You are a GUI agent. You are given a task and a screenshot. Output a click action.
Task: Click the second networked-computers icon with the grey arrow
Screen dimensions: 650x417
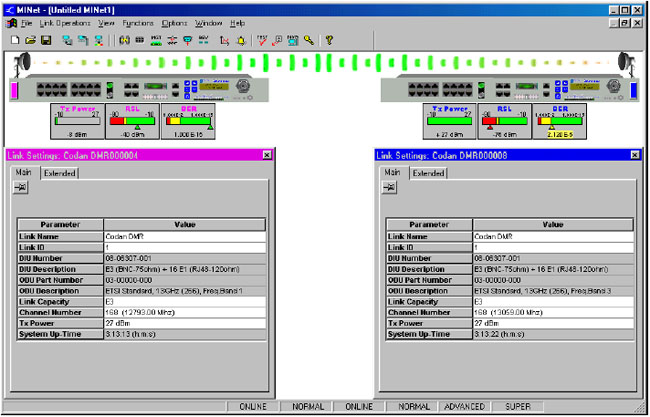point(83,40)
